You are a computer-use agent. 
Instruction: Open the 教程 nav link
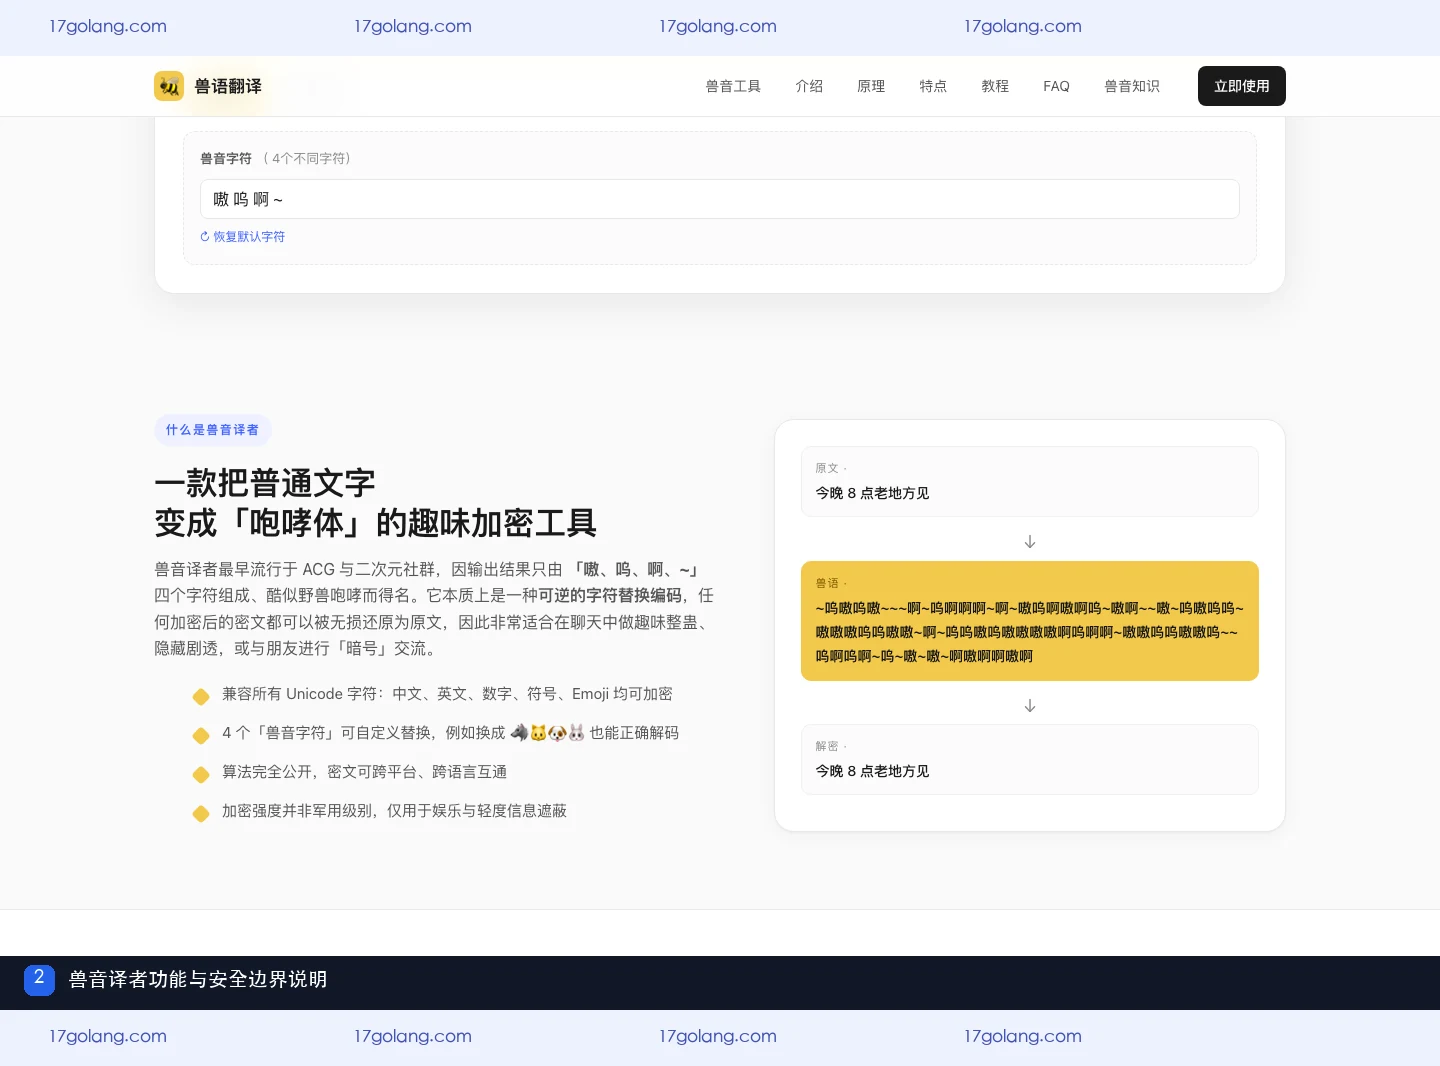point(995,86)
